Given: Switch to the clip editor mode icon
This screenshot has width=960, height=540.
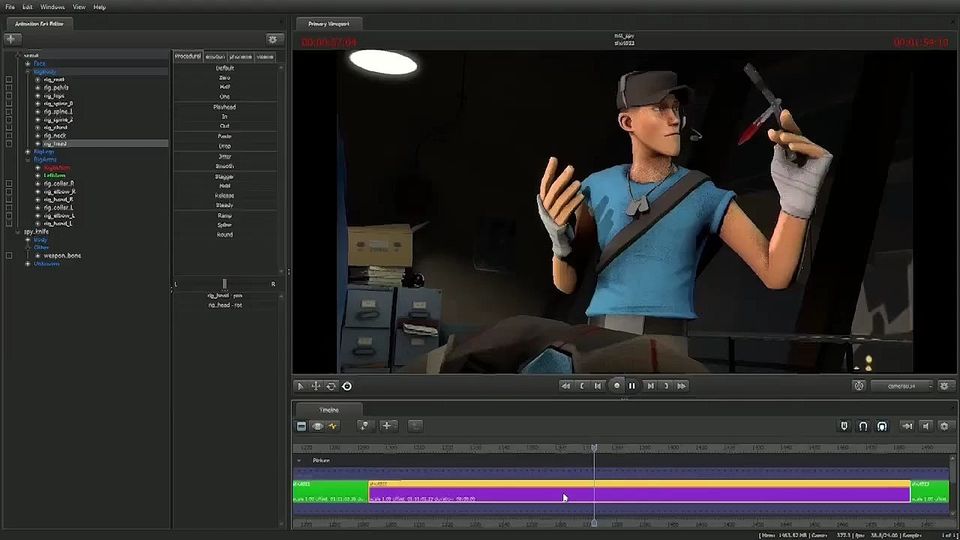Looking at the screenshot, I should pos(301,426).
